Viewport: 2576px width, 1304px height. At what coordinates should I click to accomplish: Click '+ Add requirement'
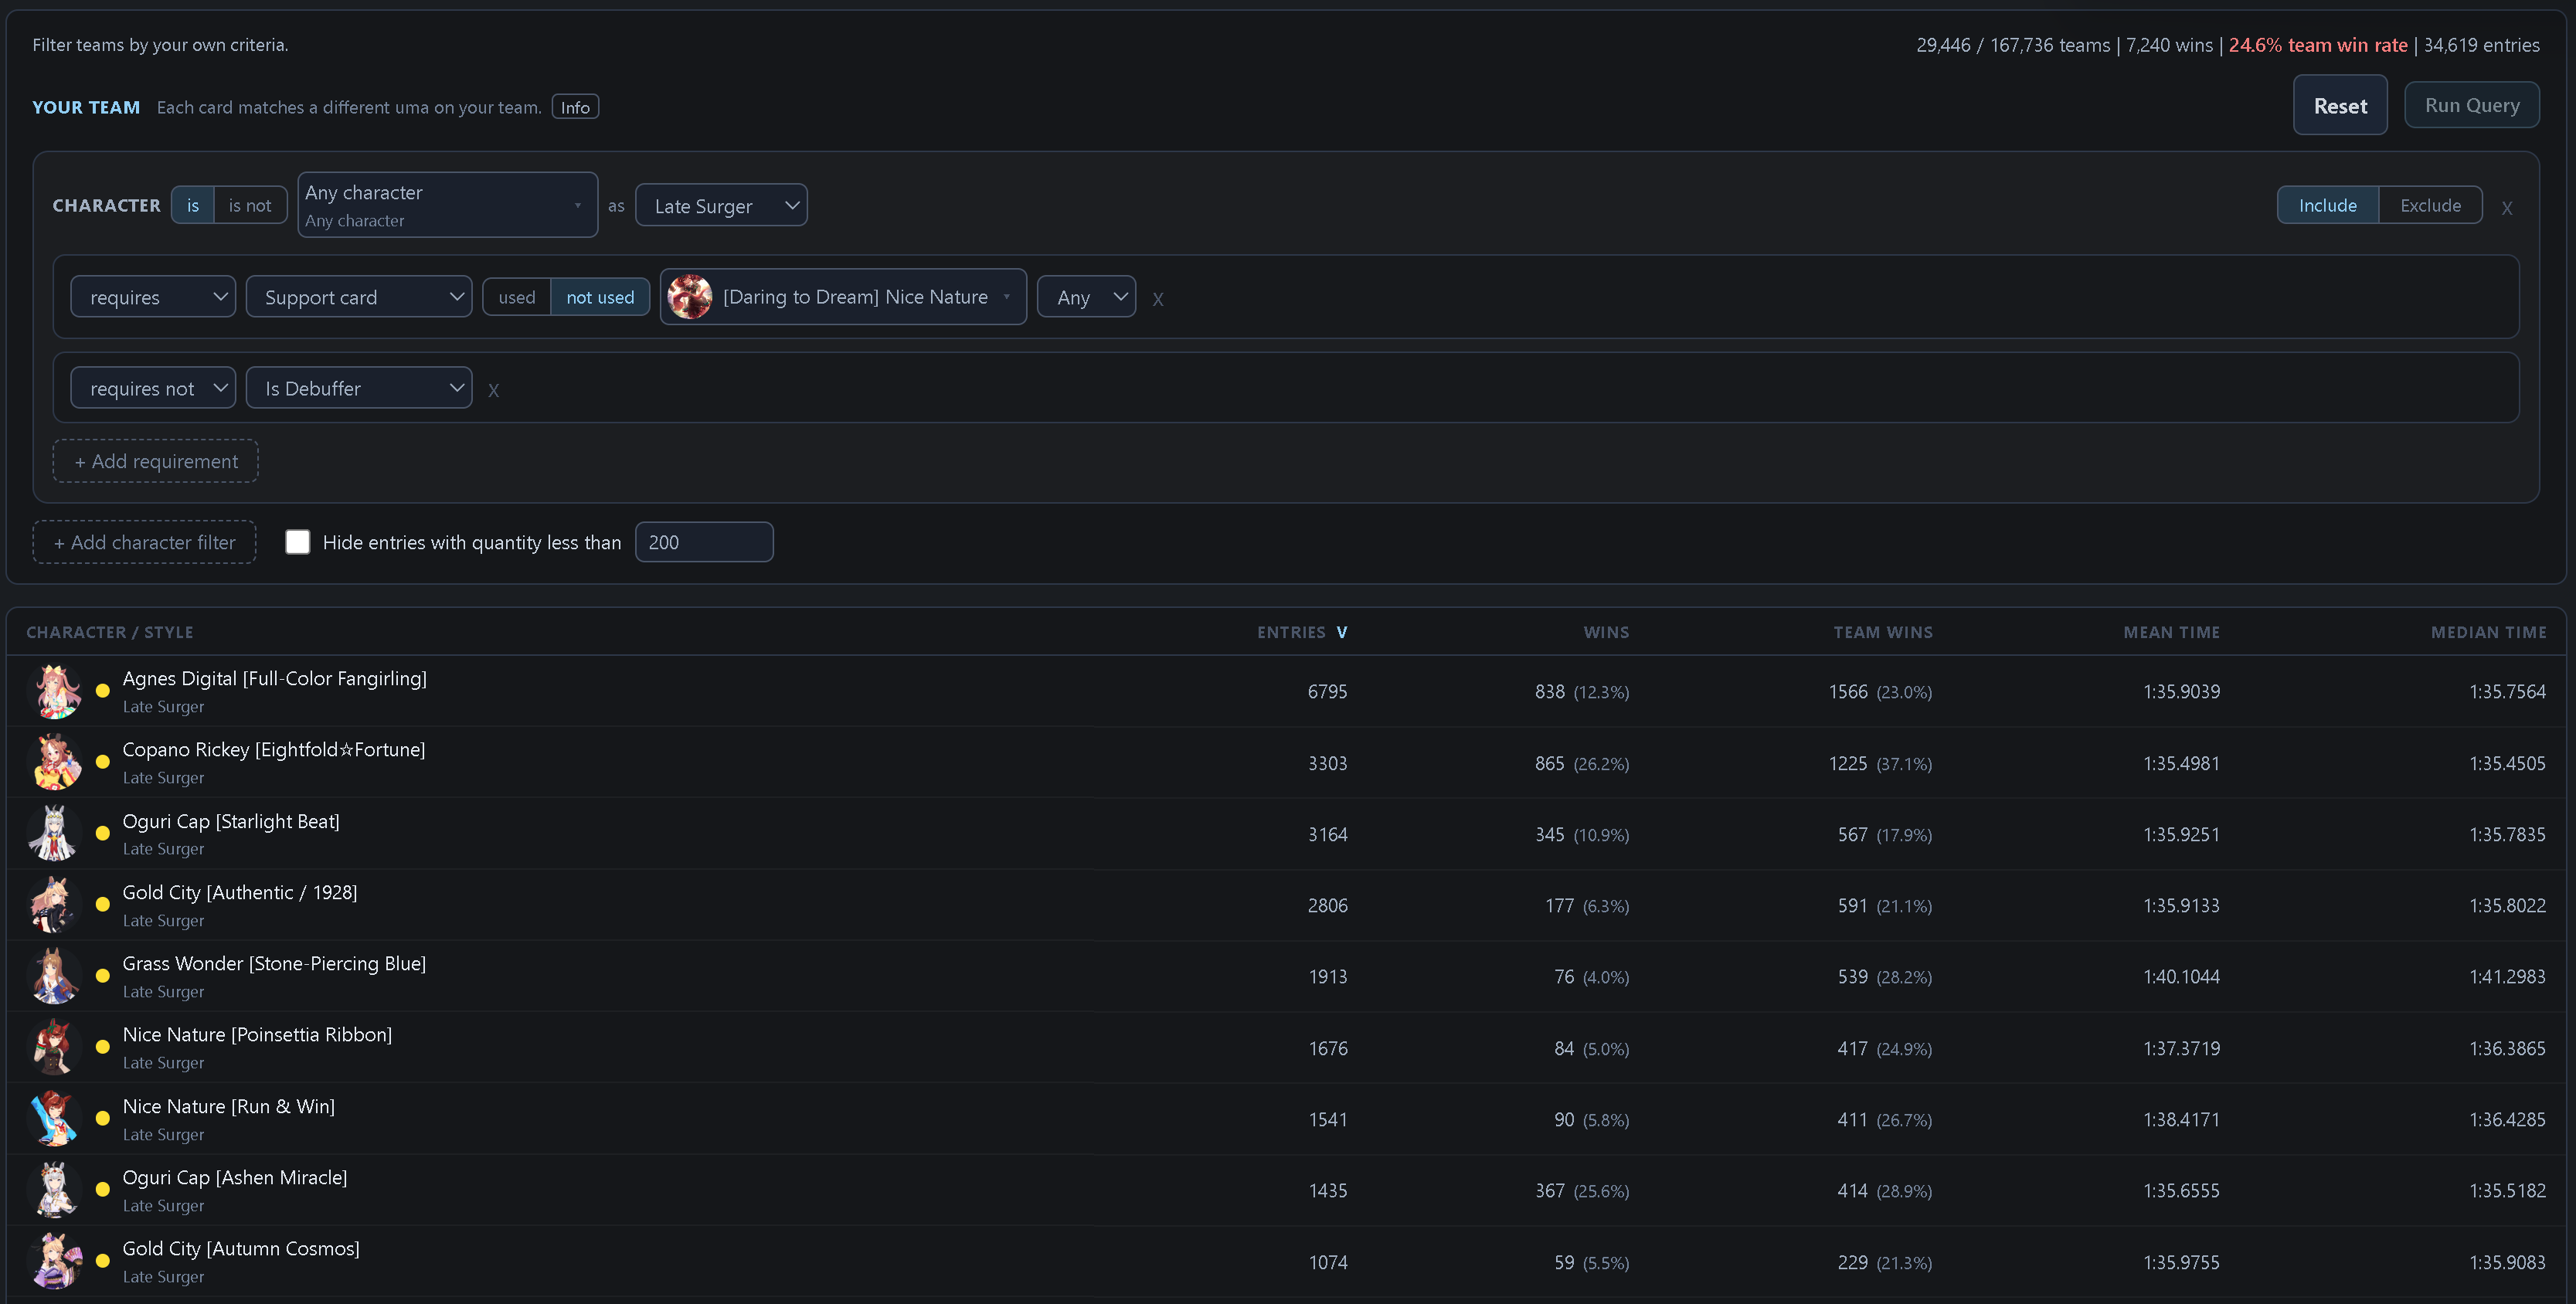pyautogui.click(x=156, y=461)
